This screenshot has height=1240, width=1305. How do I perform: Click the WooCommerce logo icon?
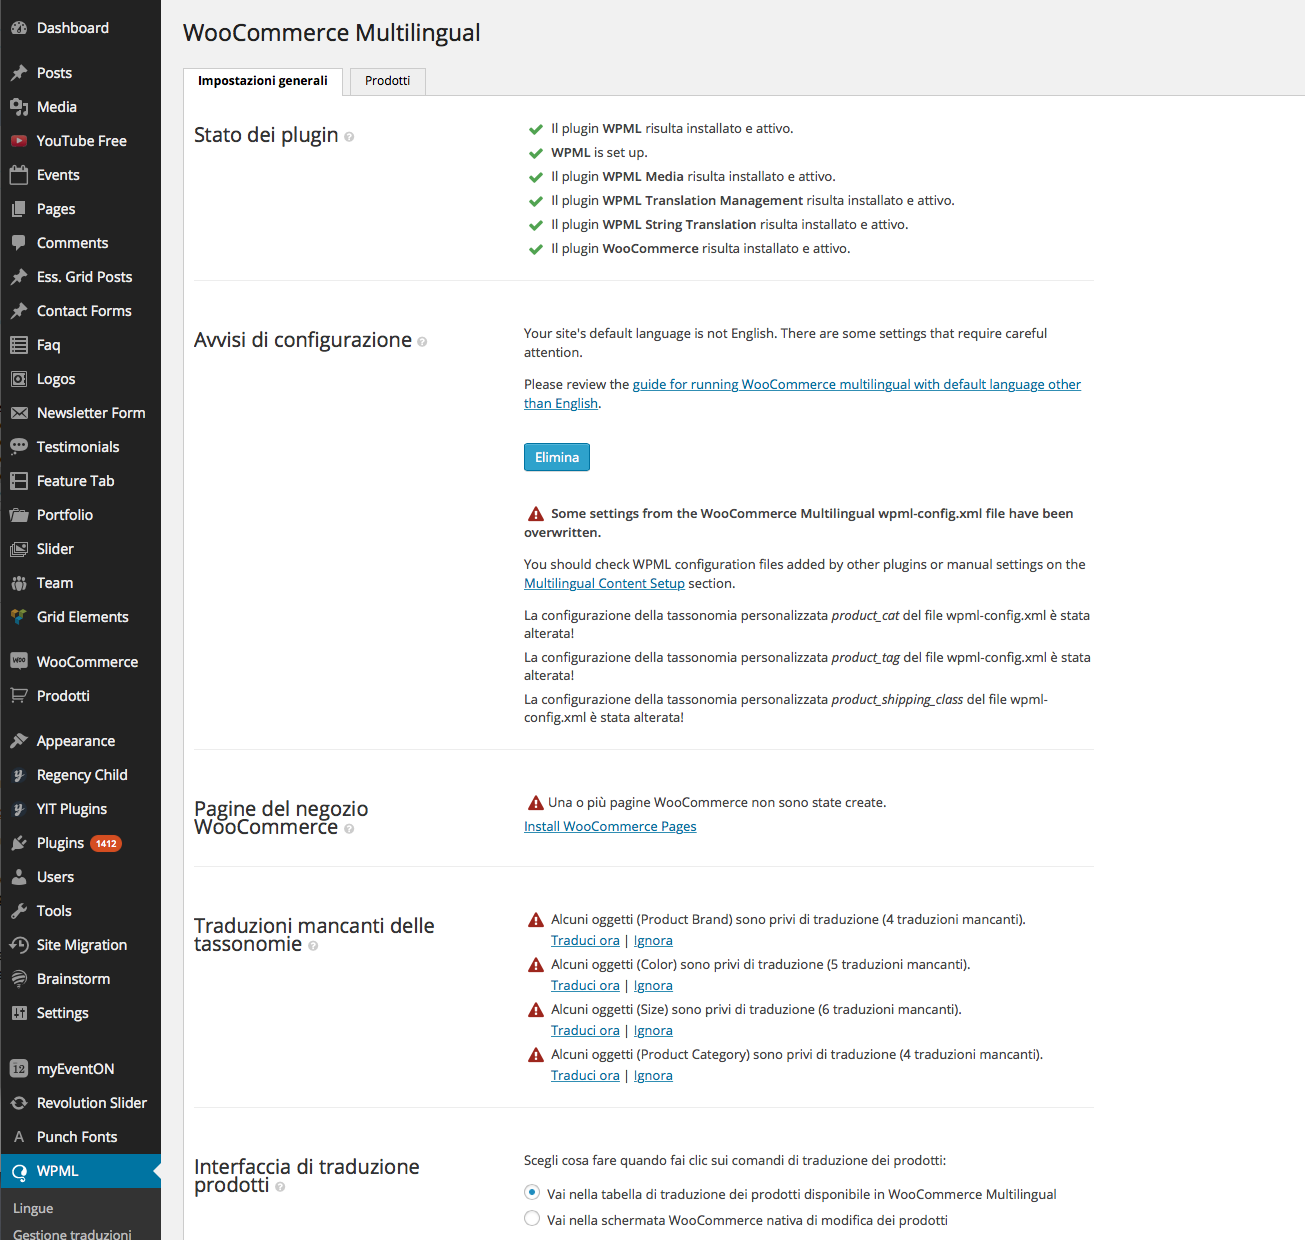pyautogui.click(x=19, y=661)
